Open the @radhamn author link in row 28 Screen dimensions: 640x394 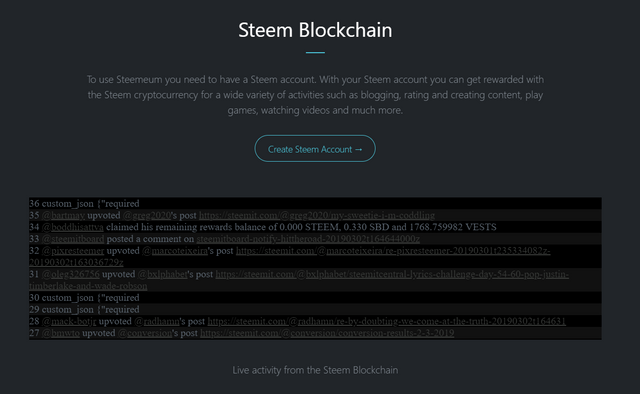click(x=157, y=321)
